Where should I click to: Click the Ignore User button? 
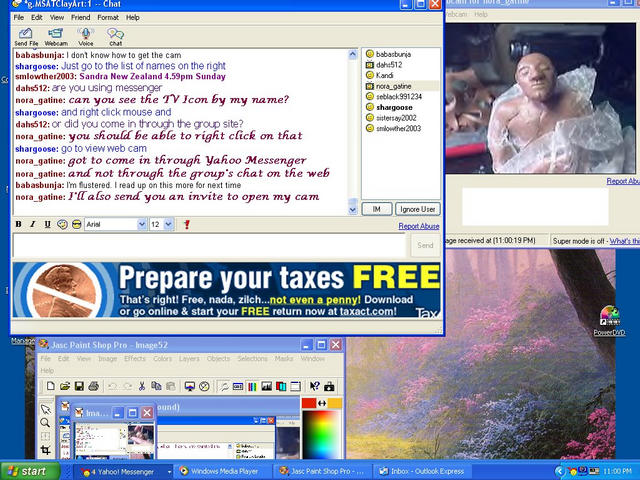418,209
